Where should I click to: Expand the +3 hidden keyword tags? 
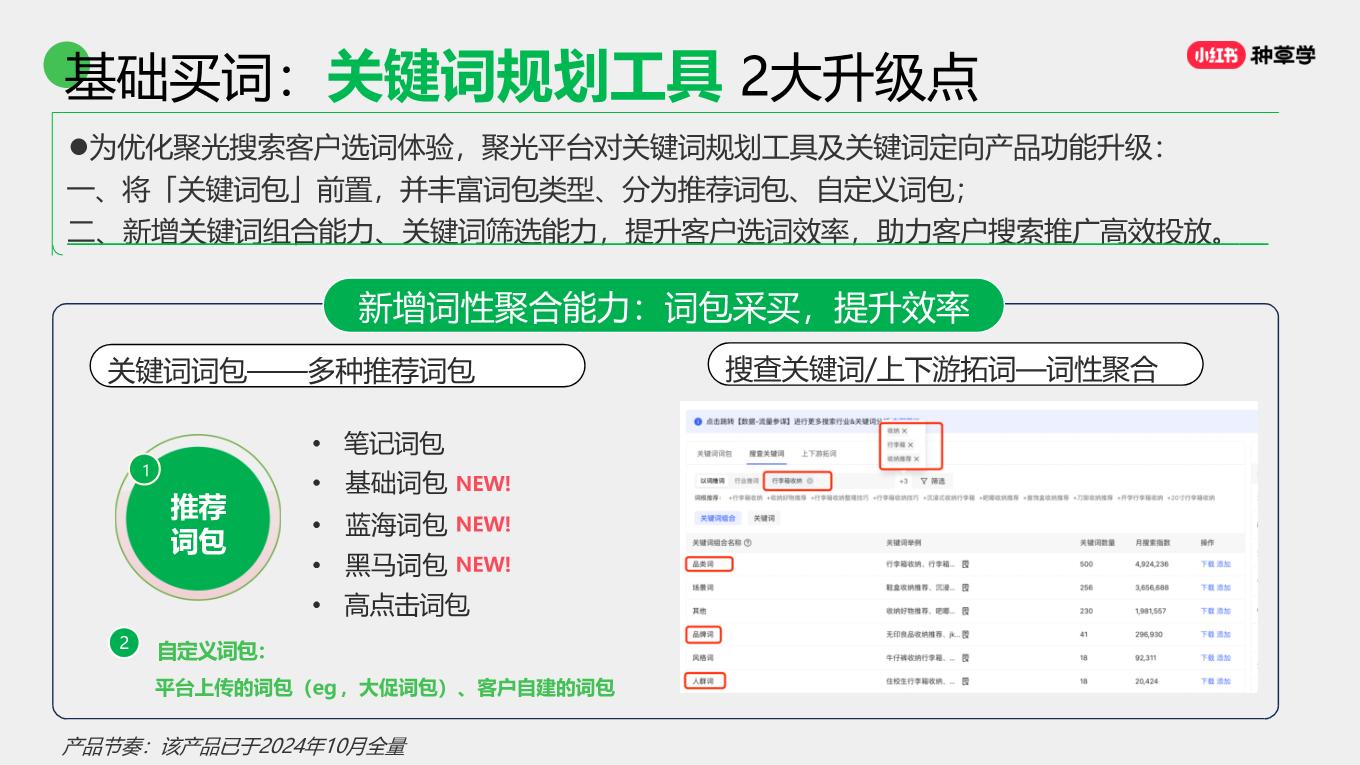point(903,481)
